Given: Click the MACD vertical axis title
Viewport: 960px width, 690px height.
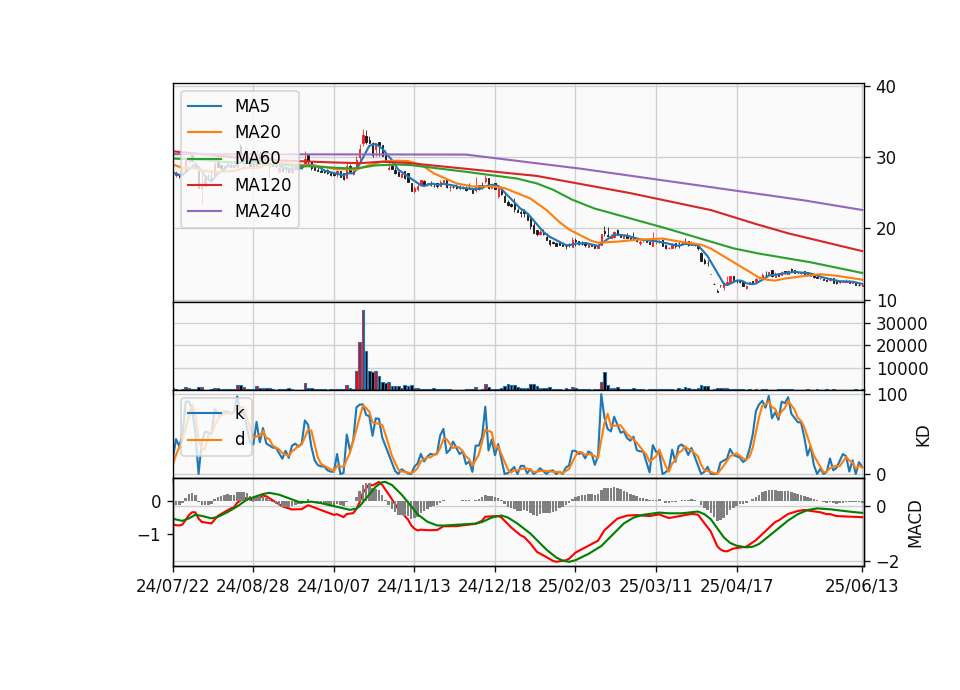Looking at the screenshot, I should (915, 524).
